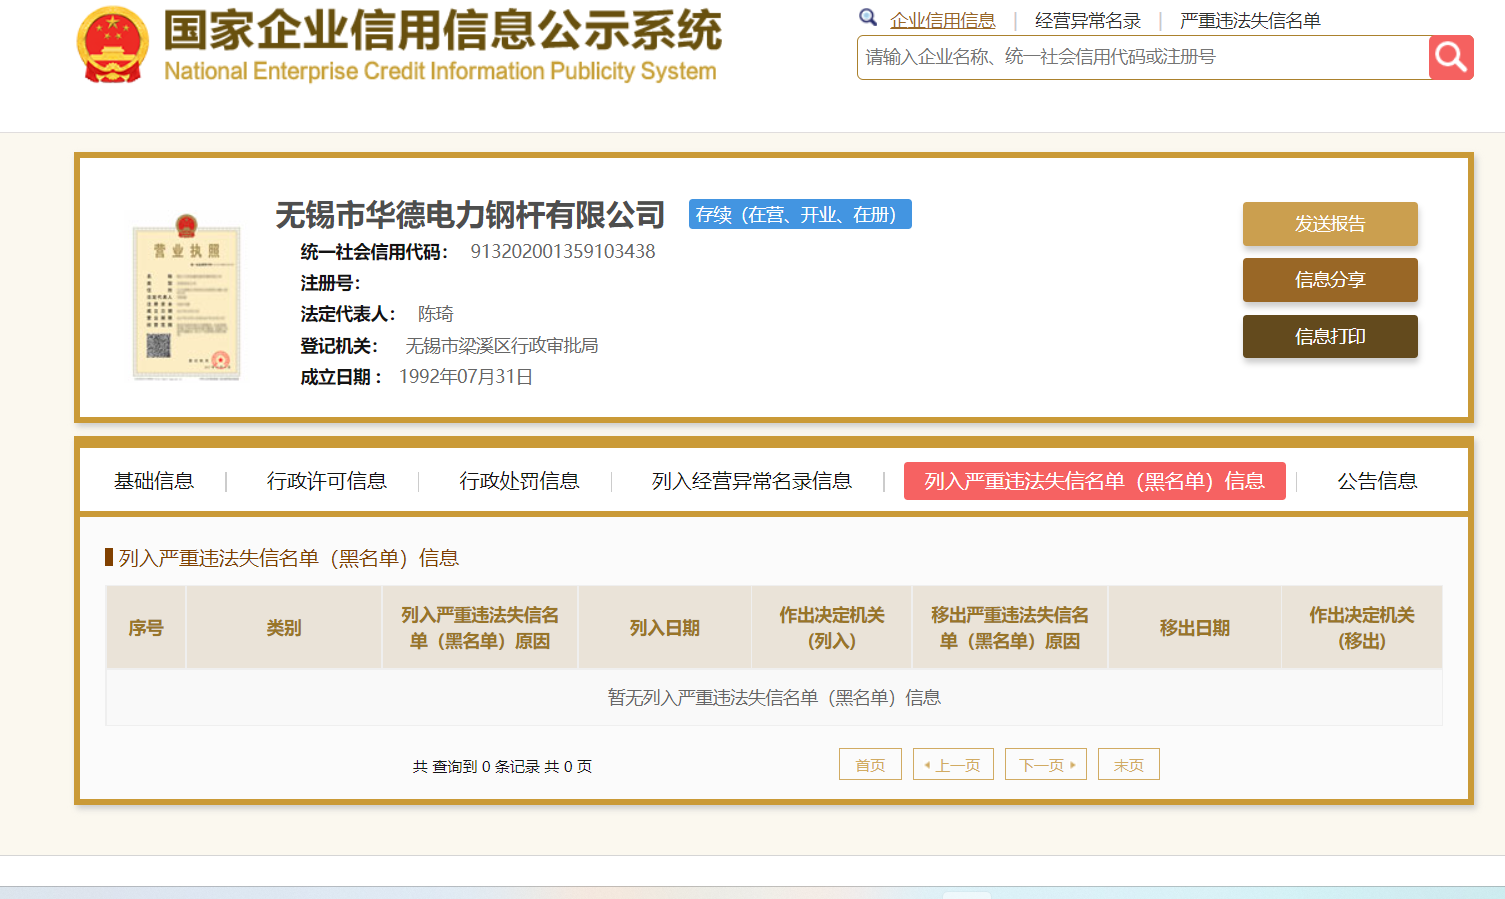Viewport: 1505px width, 899px height.
Task: Click the 注册号 label
Action: tap(330, 283)
